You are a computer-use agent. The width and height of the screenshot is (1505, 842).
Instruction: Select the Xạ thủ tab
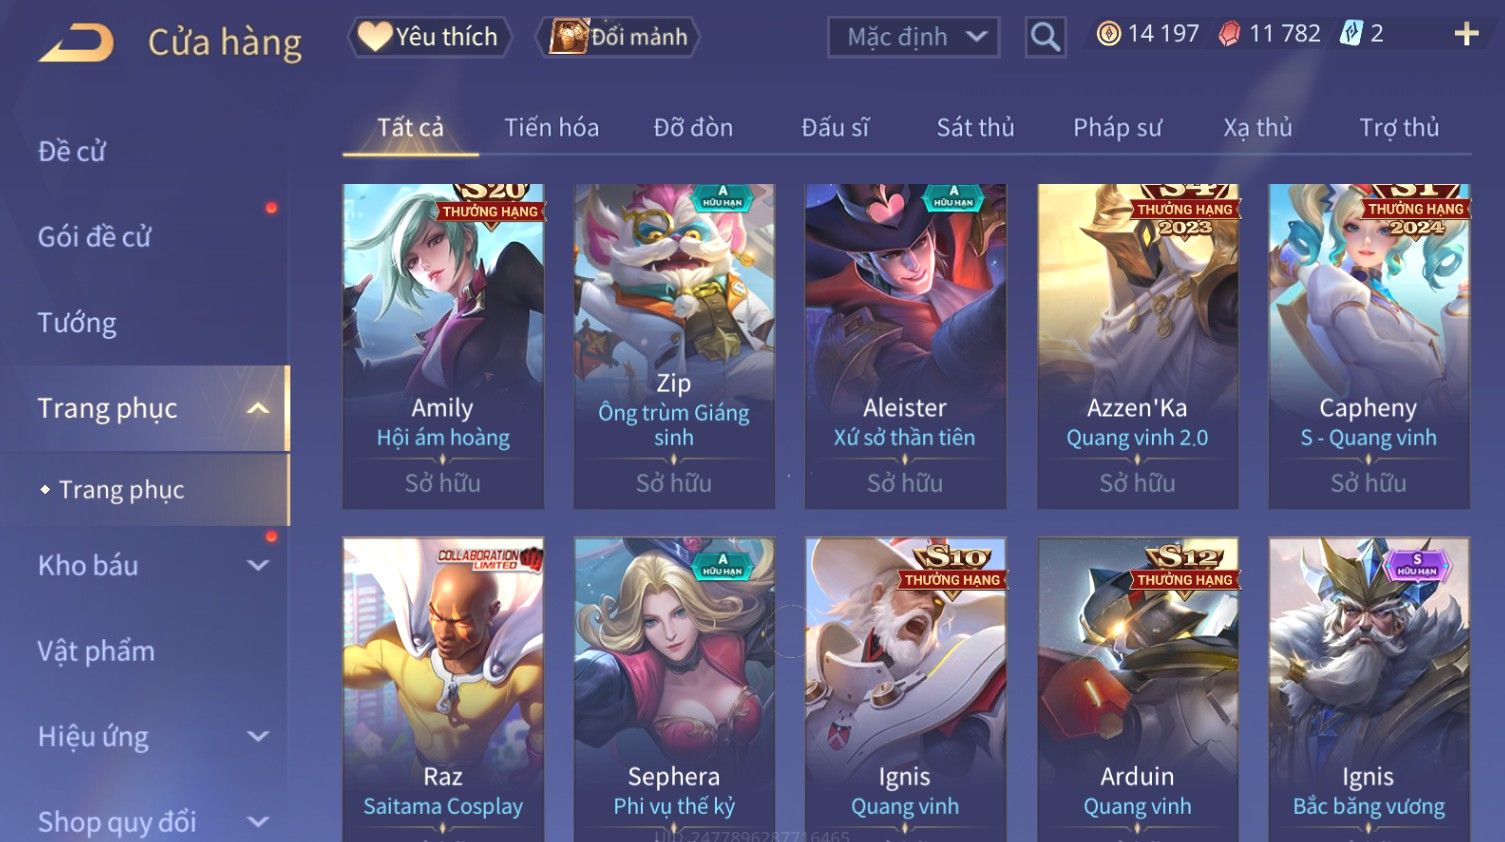point(1258,128)
